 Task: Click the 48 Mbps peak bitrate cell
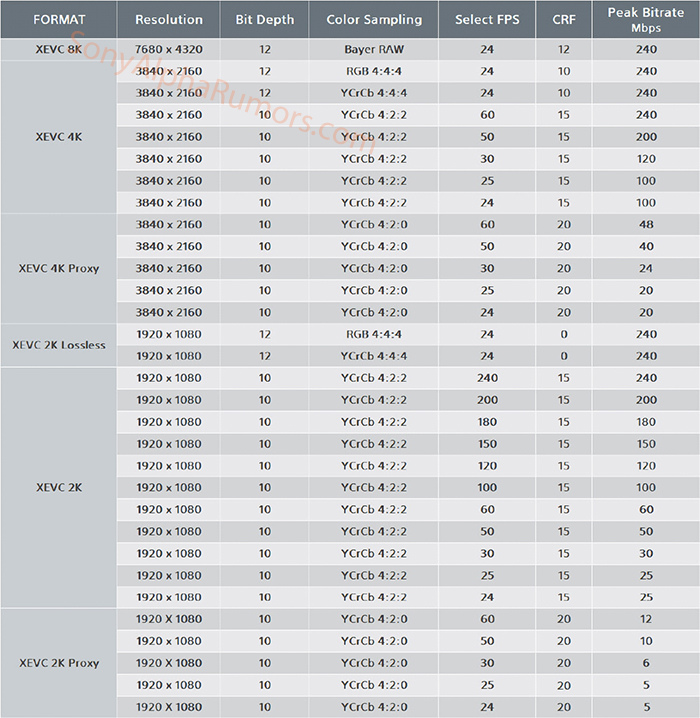coord(645,225)
